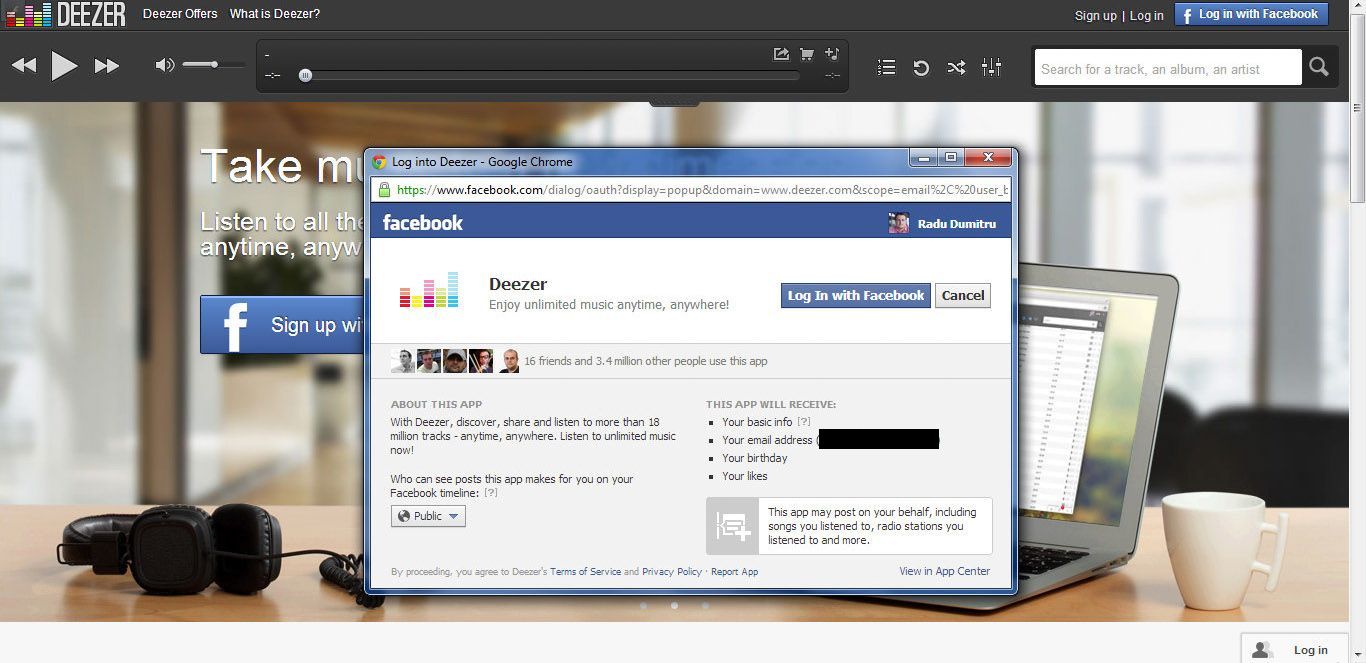Click the 16 friends usage text
1366x663 pixels.
[646, 361]
